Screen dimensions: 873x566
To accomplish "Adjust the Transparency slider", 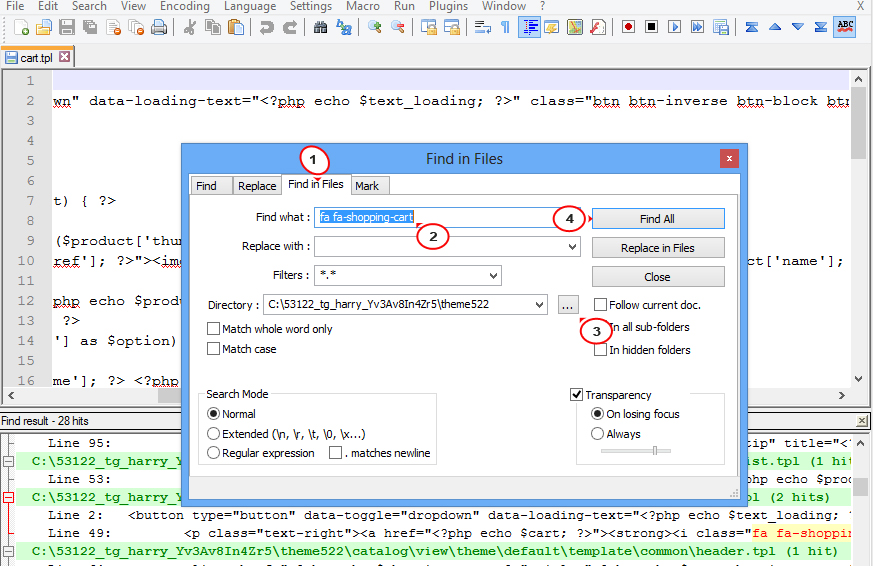I will (655, 451).
